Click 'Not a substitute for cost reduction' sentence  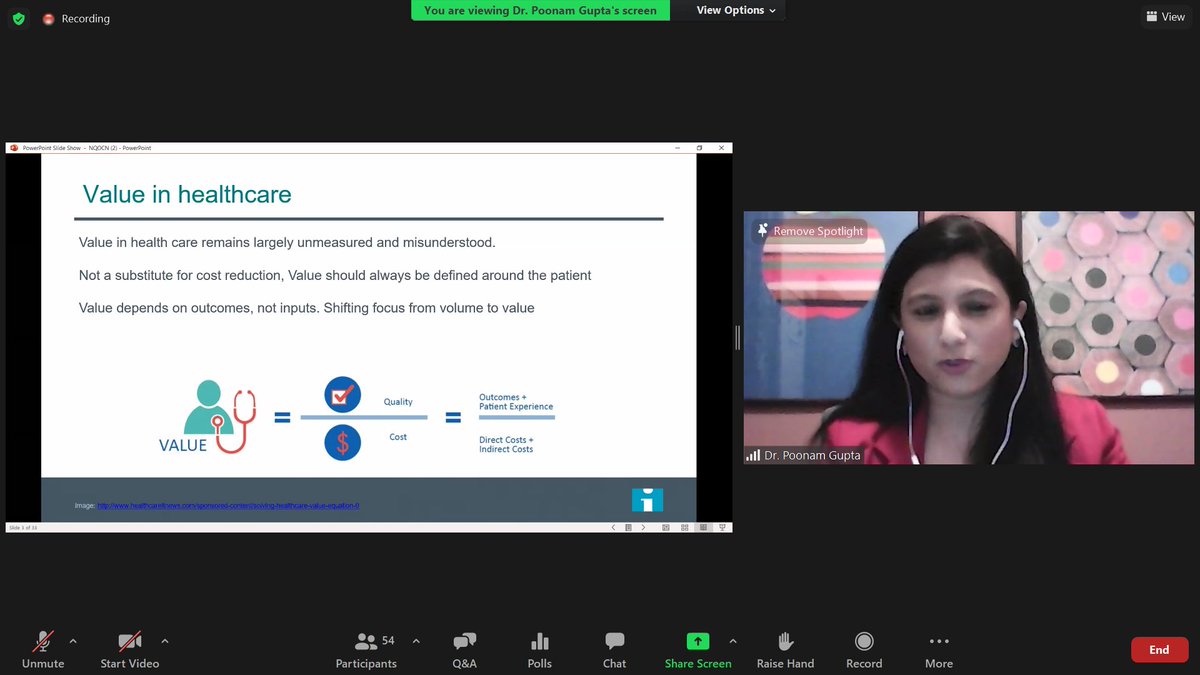point(335,275)
